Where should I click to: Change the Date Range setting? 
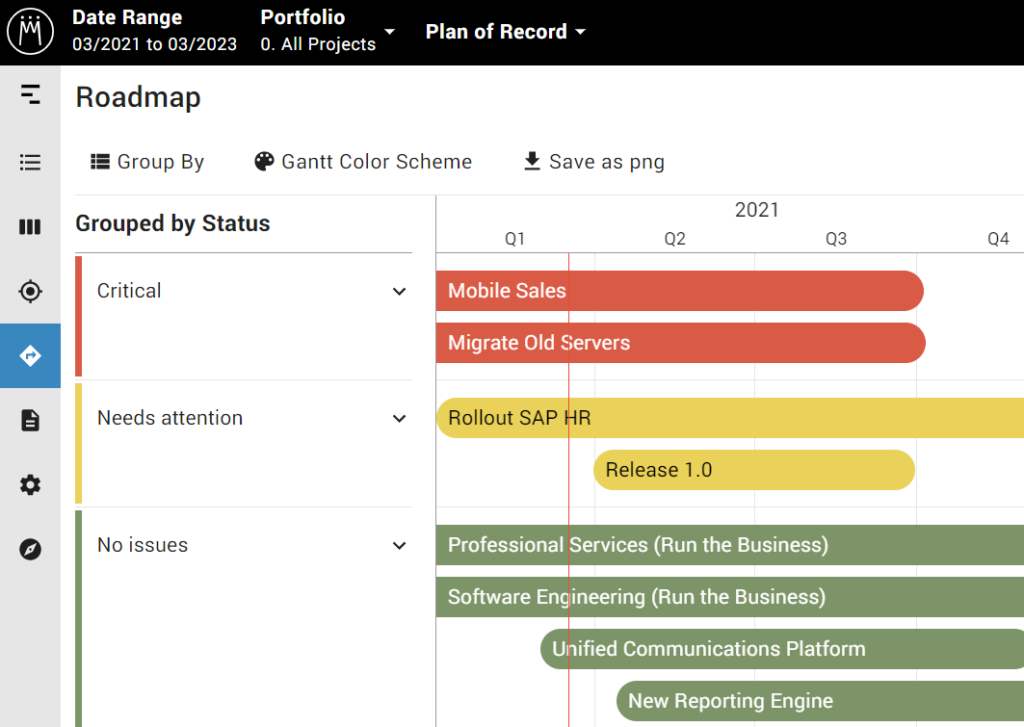[x=154, y=32]
